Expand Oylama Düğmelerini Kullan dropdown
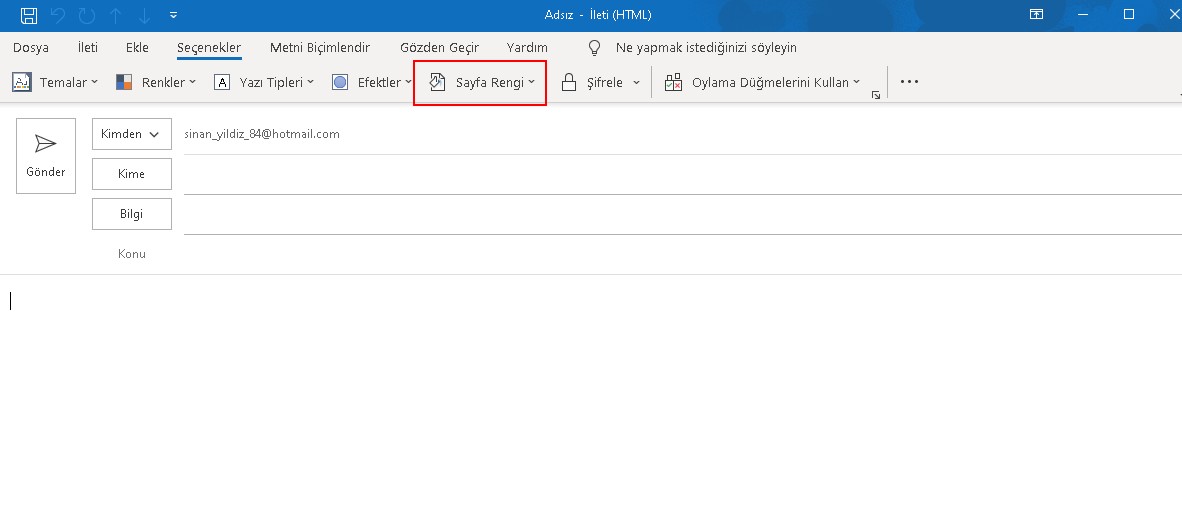Viewport: 1182px width, 515px height. point(762,83)
